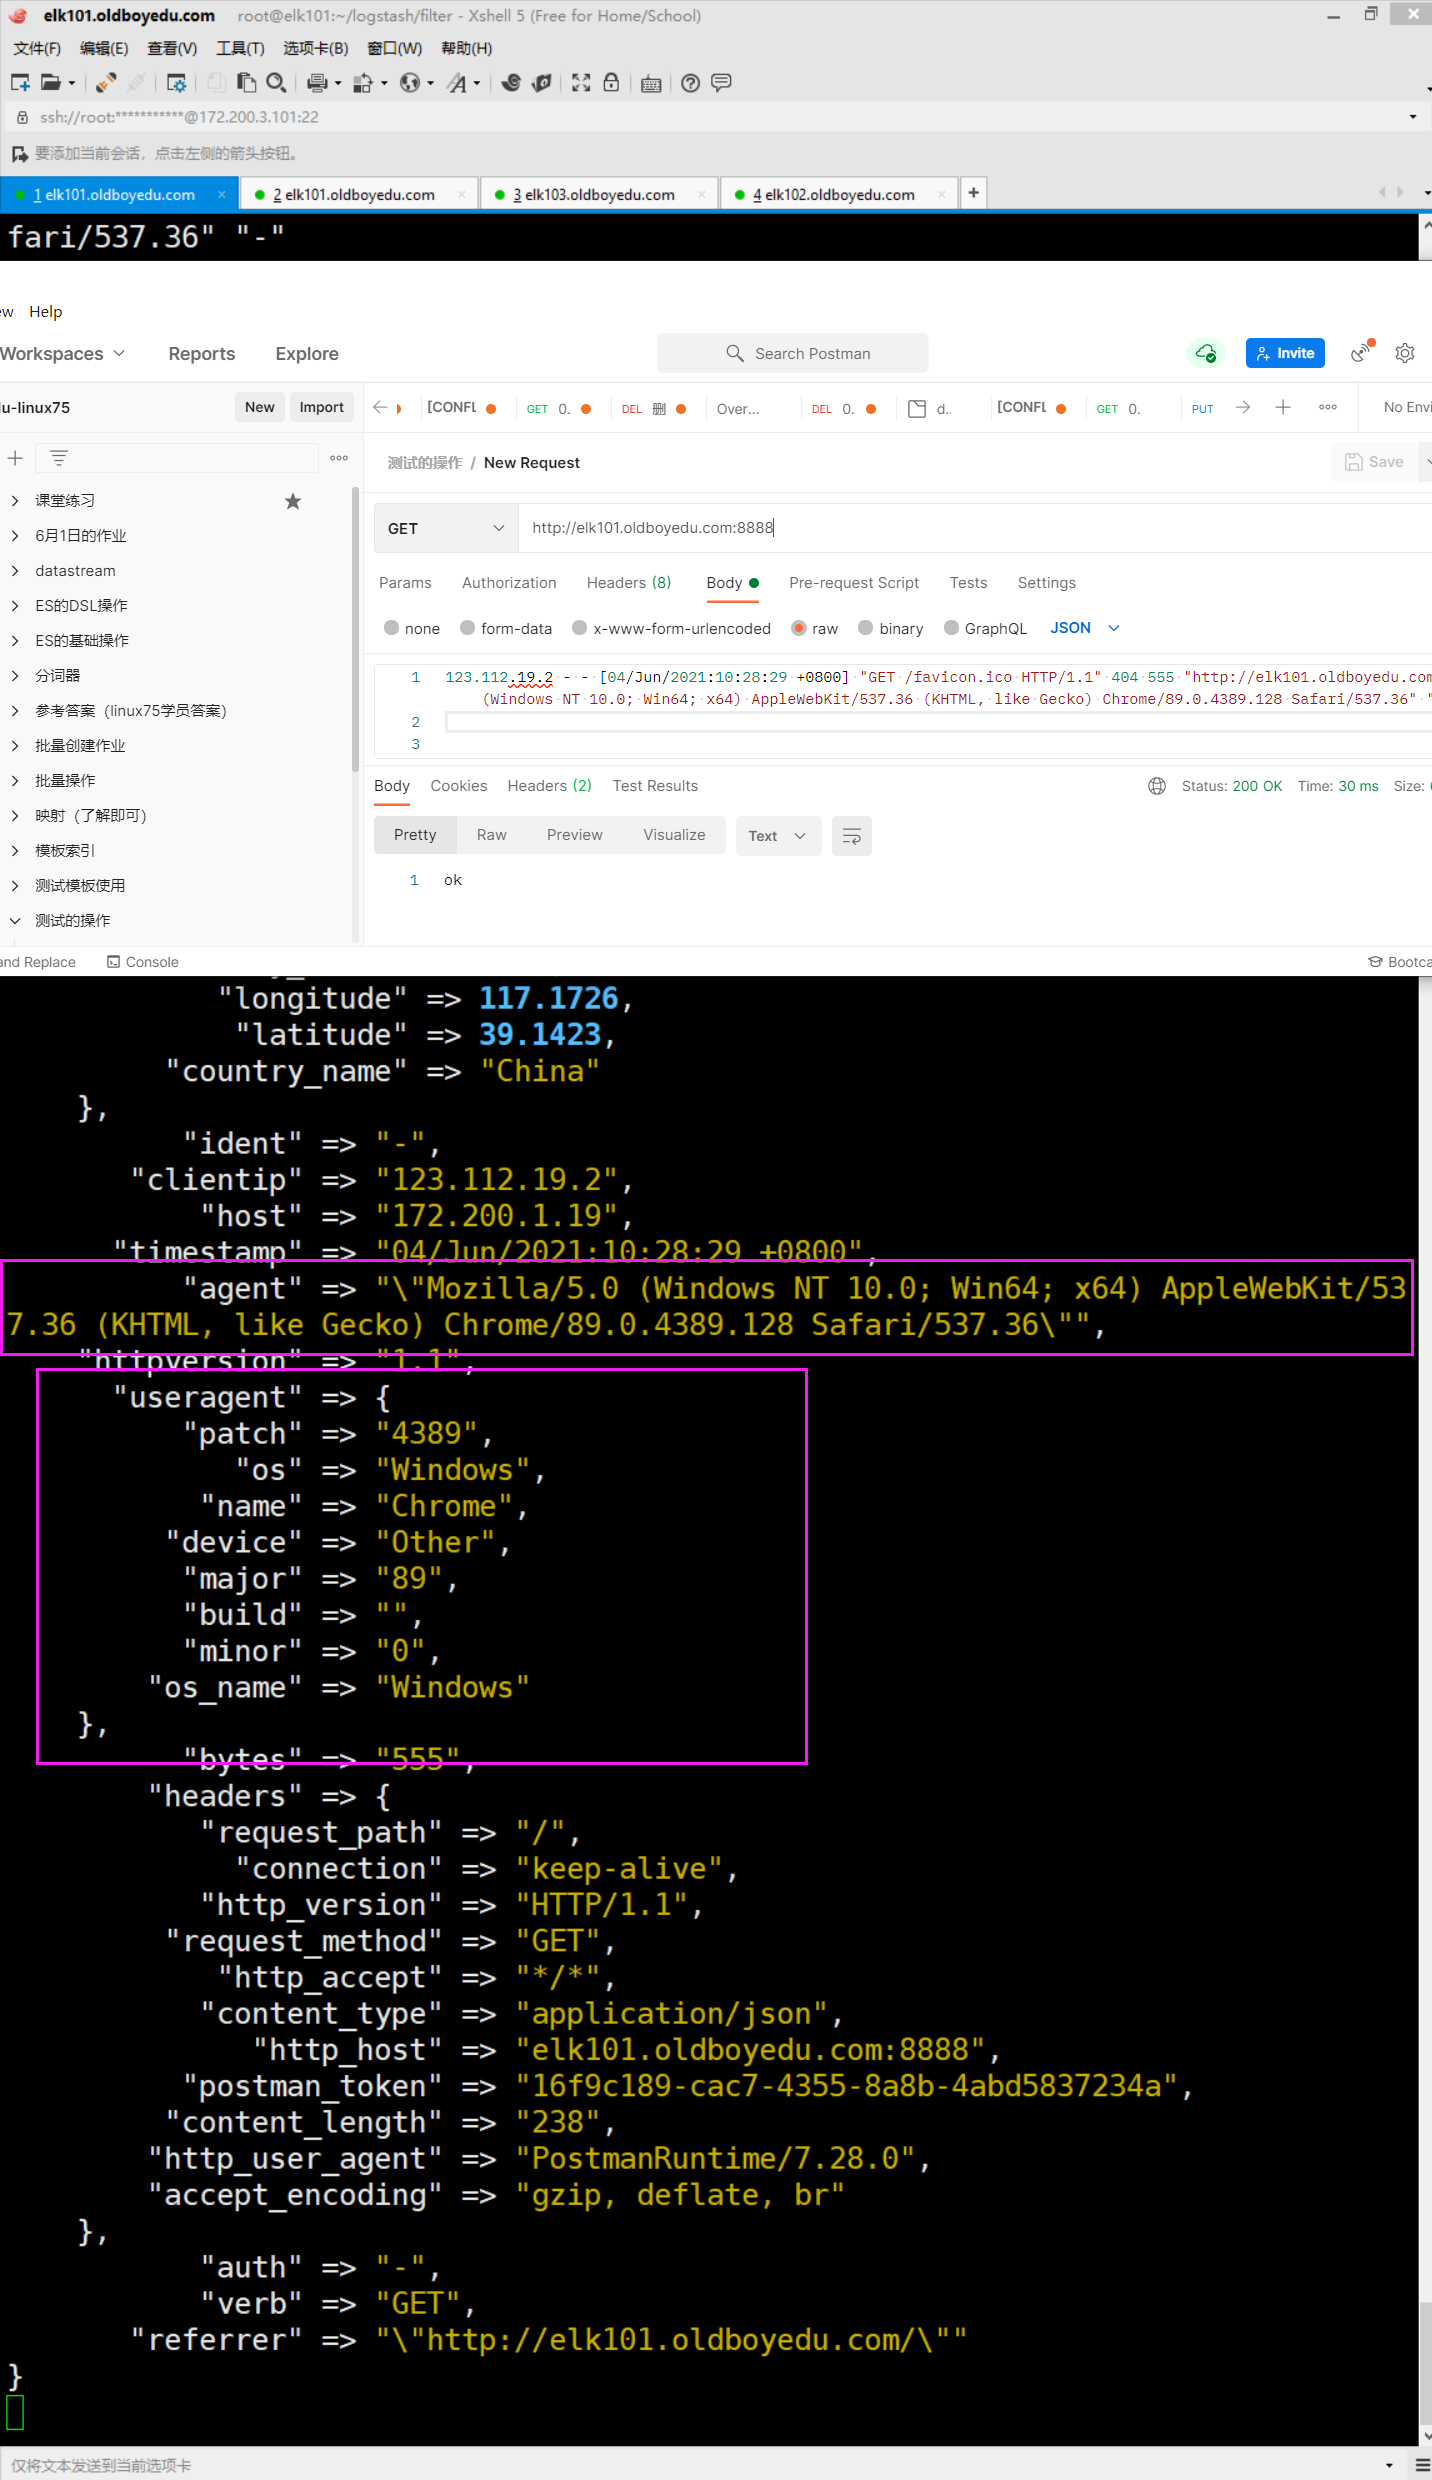Open the Workspaces dropdown
This screenshot has width=1432, height=2480.
(x=62, y=353)
